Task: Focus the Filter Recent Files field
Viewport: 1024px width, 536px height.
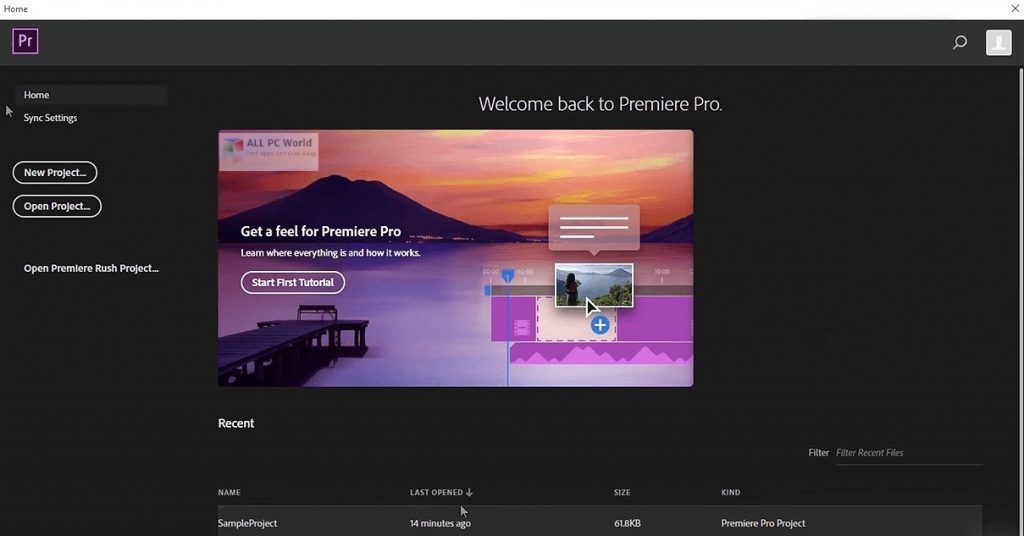Action: (909, 452)
